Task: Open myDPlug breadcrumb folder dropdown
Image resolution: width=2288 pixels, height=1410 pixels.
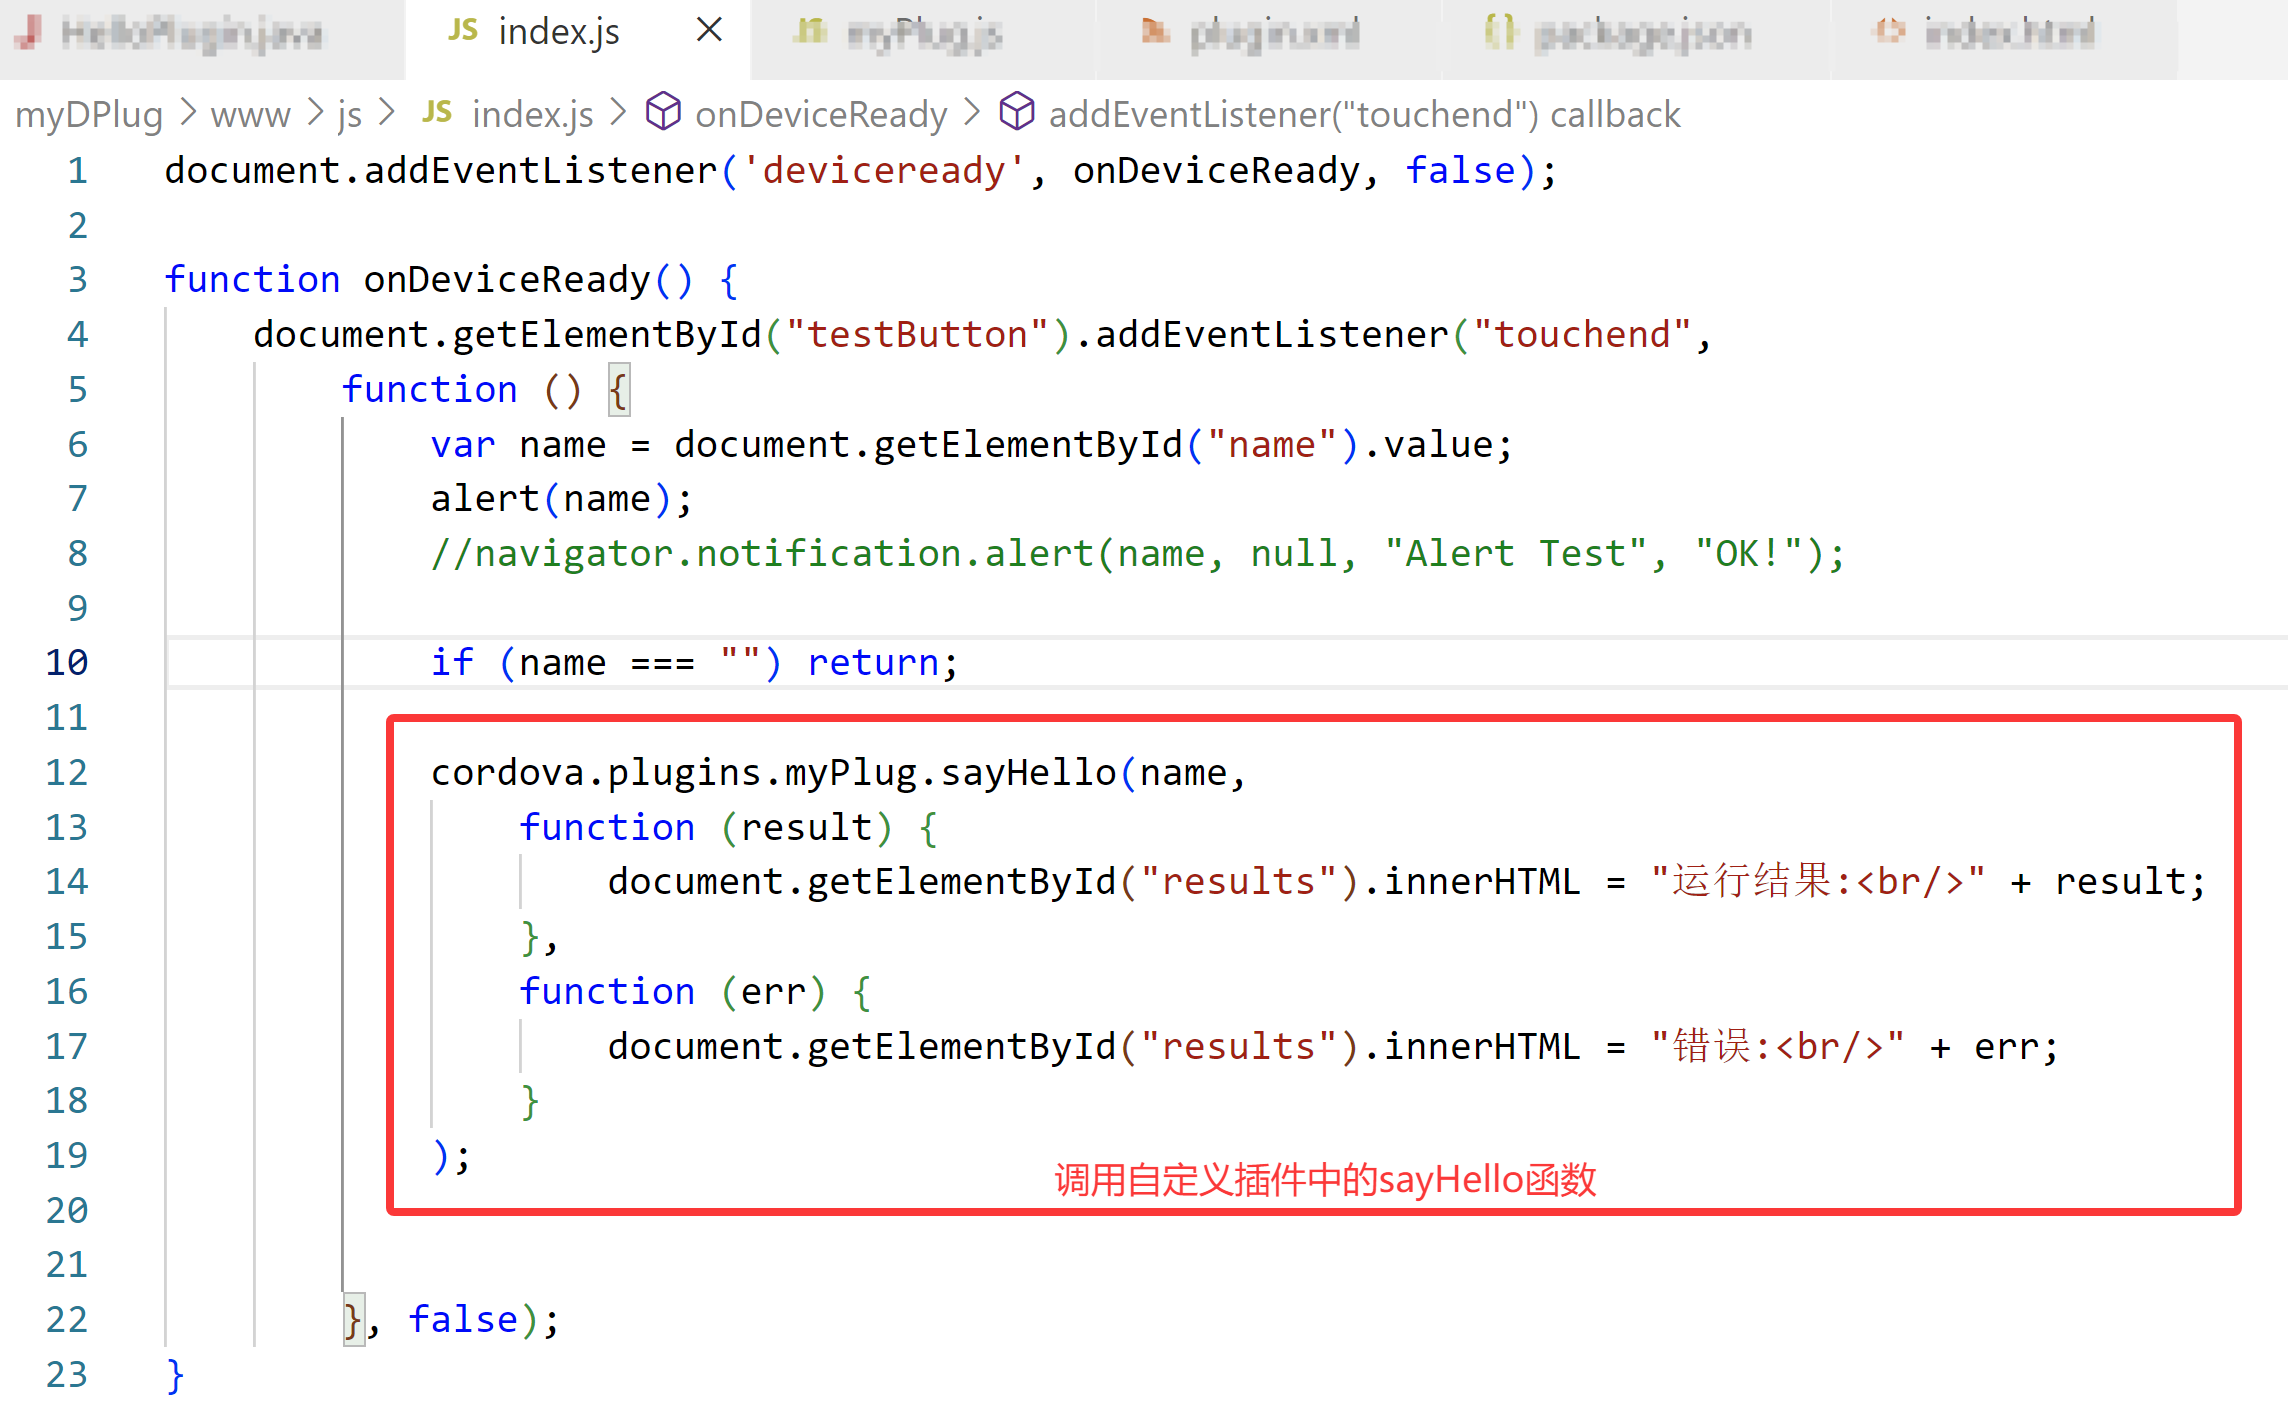Action: pos(89,115)
